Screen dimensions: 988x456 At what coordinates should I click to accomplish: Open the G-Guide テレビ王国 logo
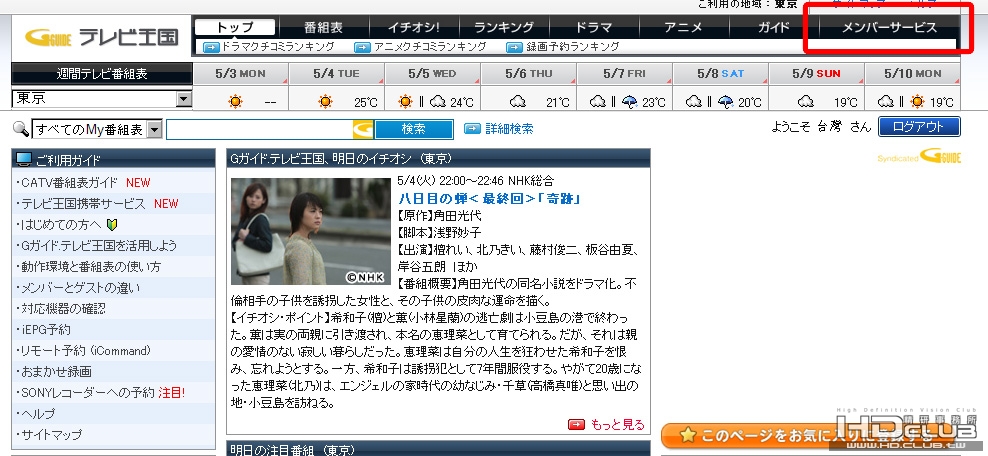[x=101, y=37]
